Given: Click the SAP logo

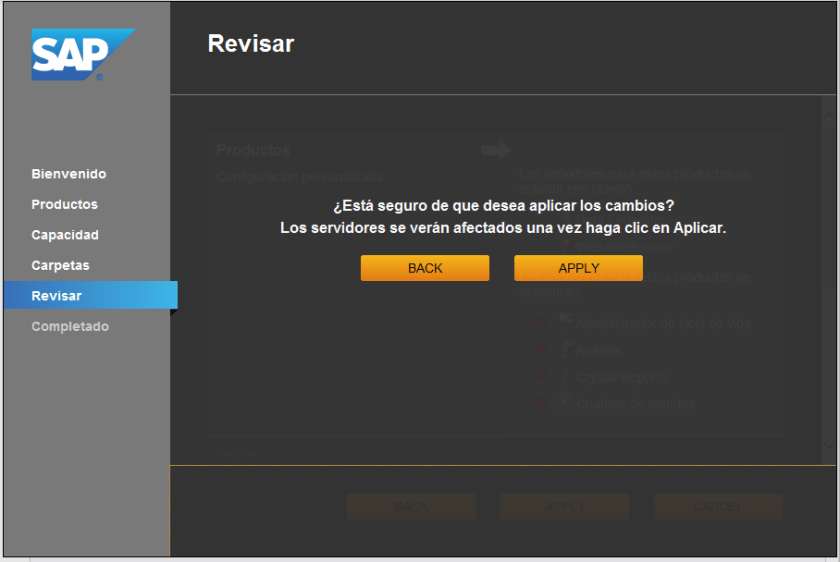Looking at the screenshot, I should coord(82,54).
